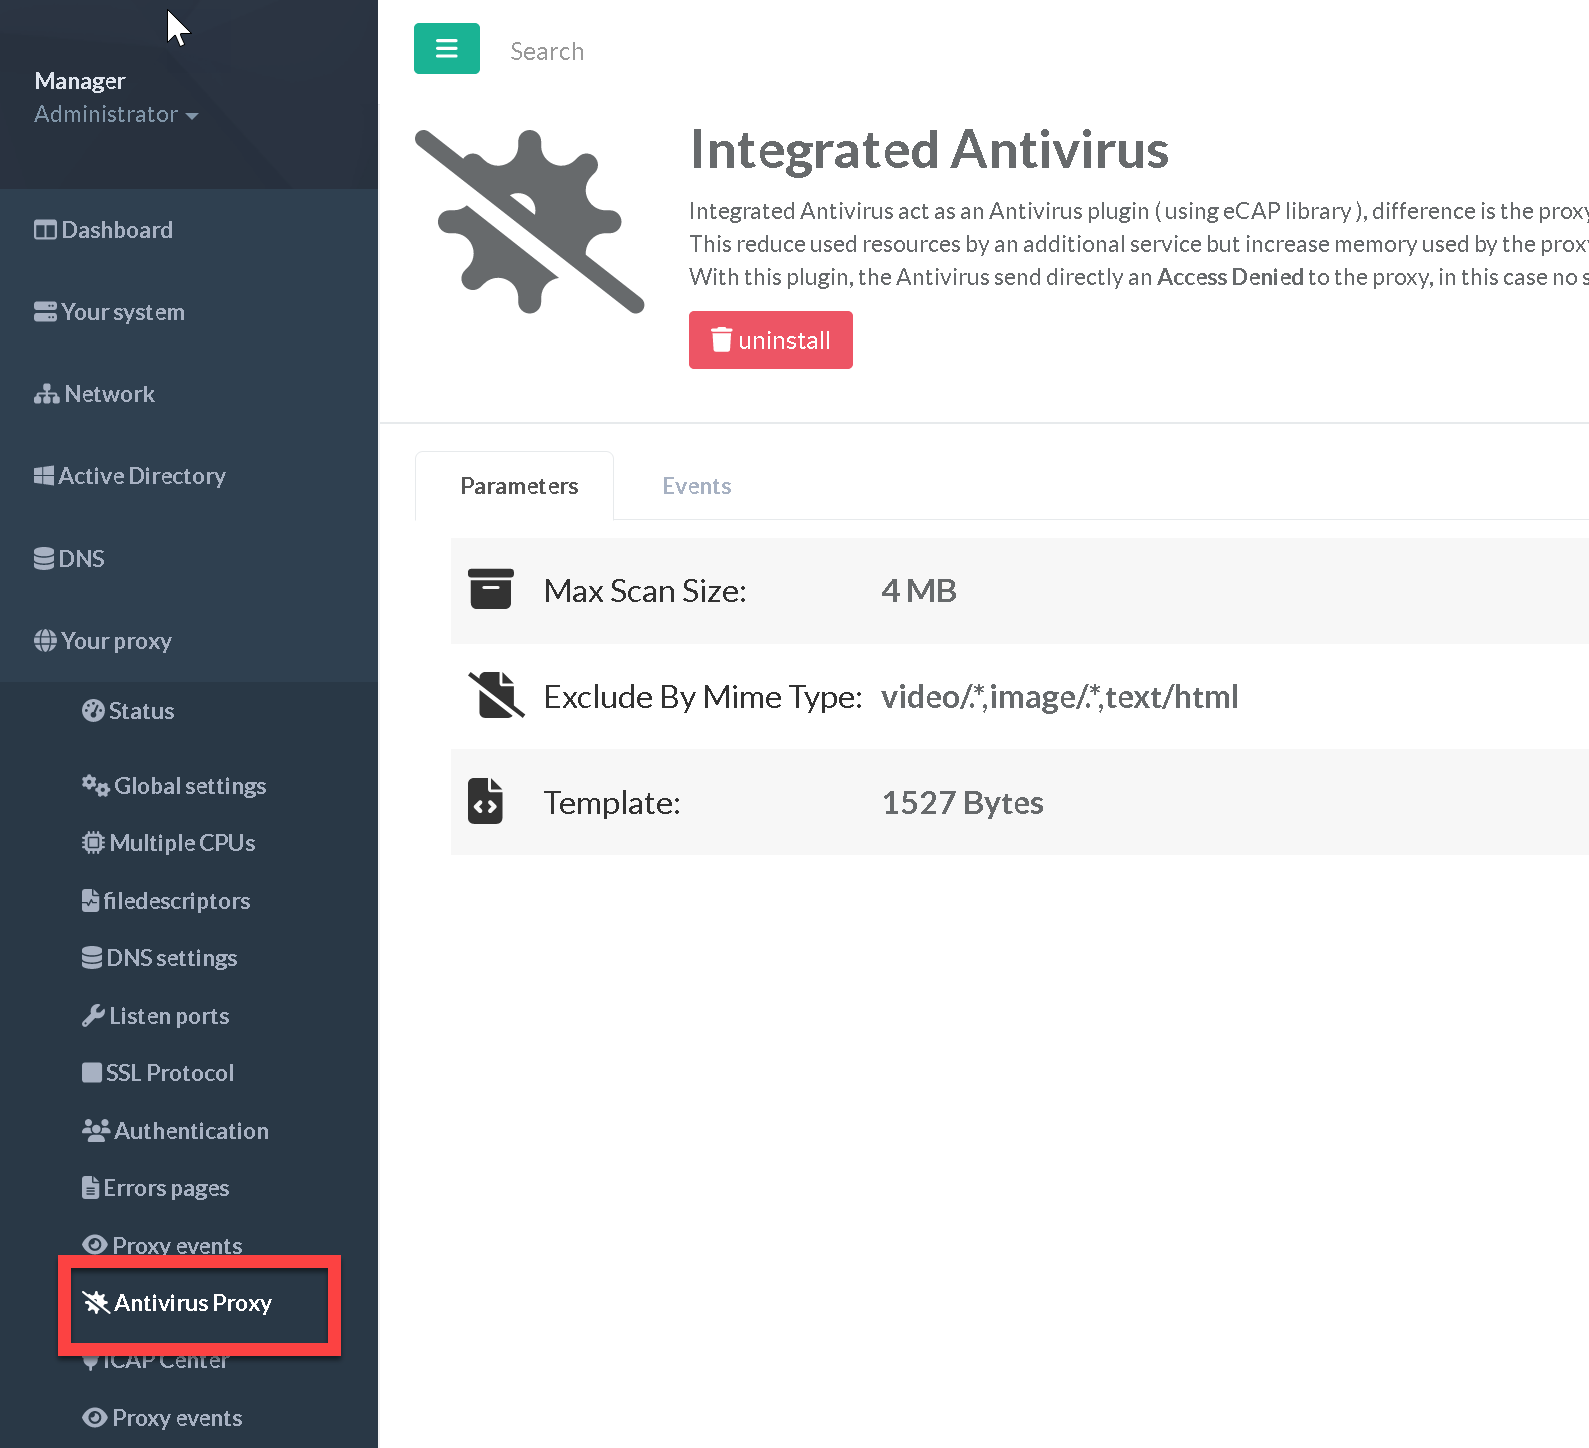
Task: Click the Template code file icon
Action: pos(486,802)
